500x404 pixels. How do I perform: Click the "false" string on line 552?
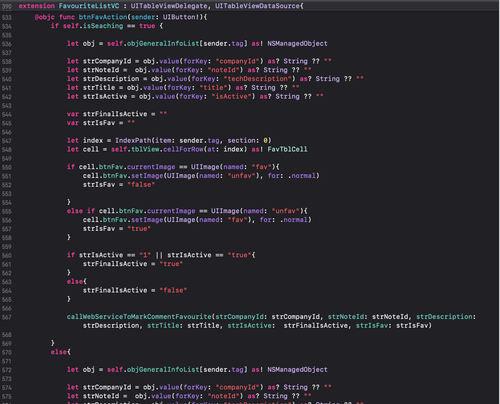pyautogui.click(x=141, y=184)
